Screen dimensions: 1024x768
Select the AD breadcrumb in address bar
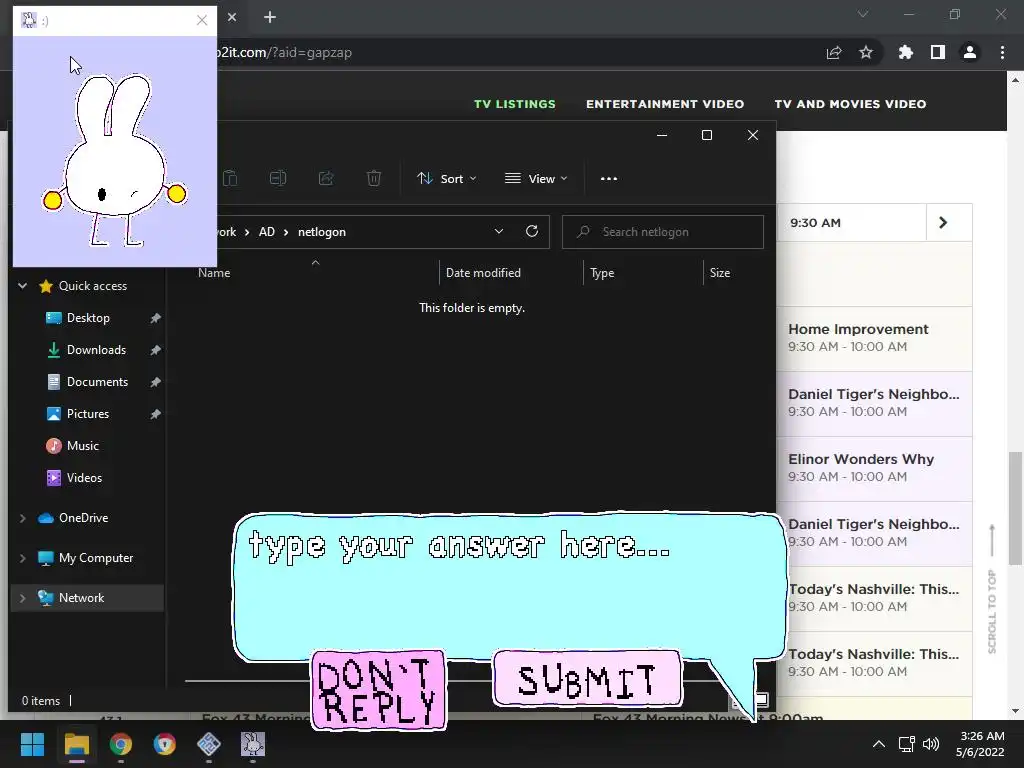[x=266, y=232]
